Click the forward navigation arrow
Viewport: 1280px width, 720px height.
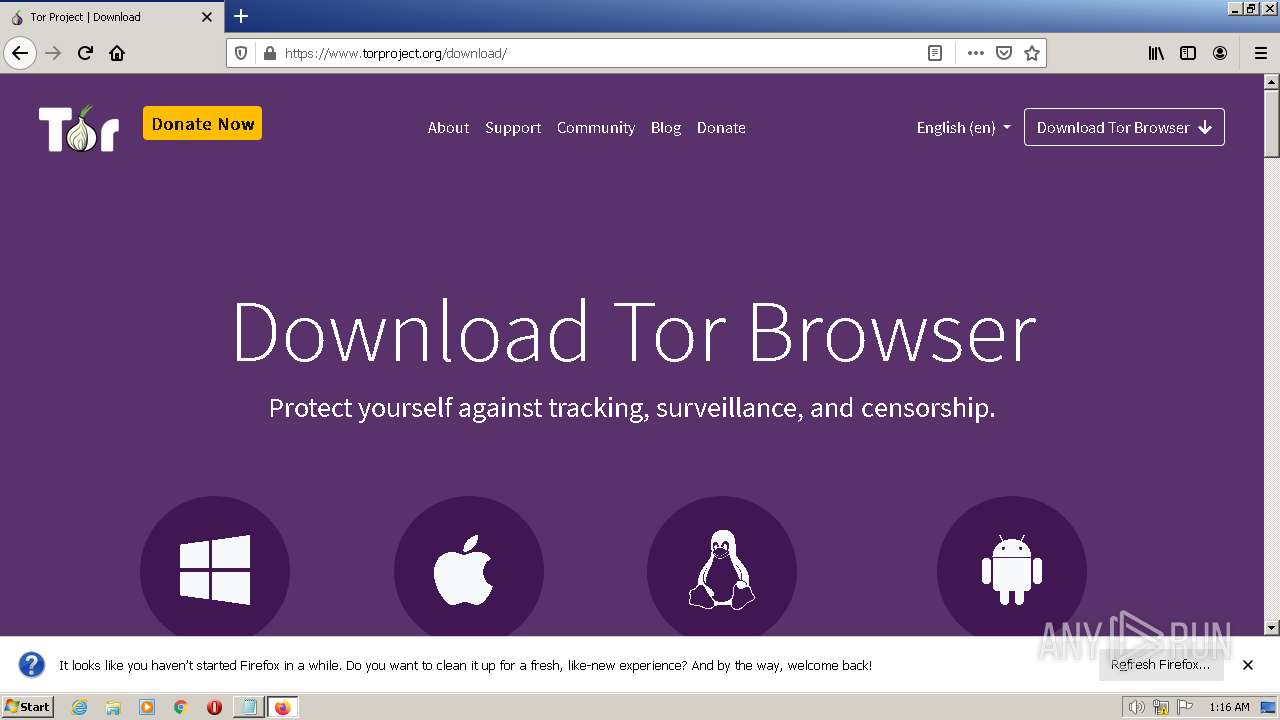pyautogui.click(x=53, y=53)
